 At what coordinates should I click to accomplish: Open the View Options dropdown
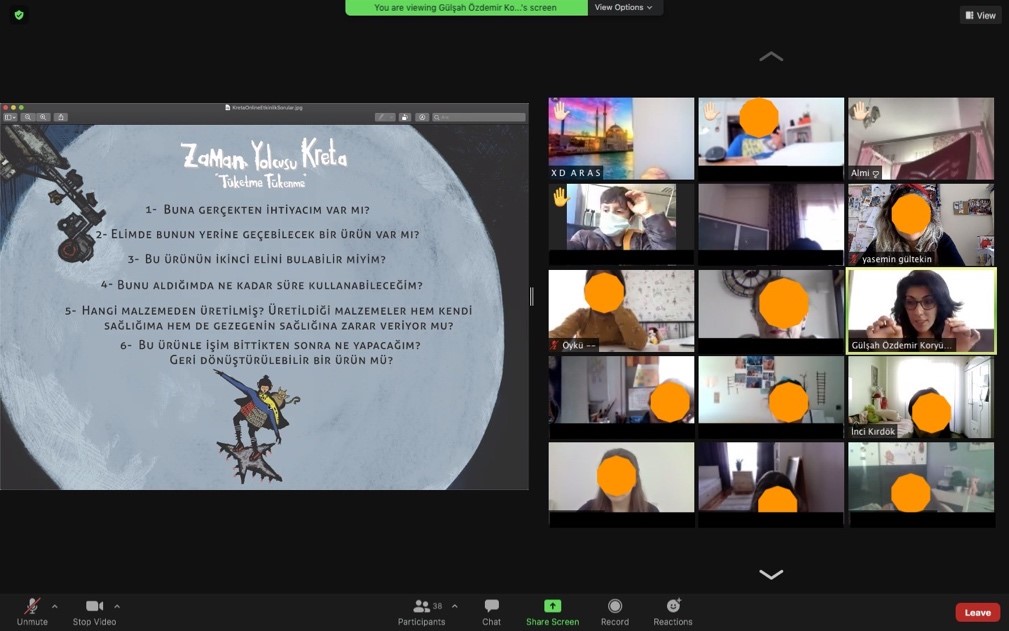coord(623,7)
